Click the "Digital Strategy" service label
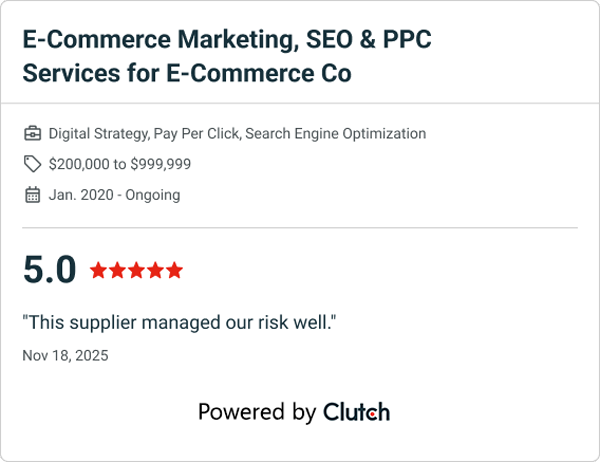This screenshot has width=600, height=462. 99,134
